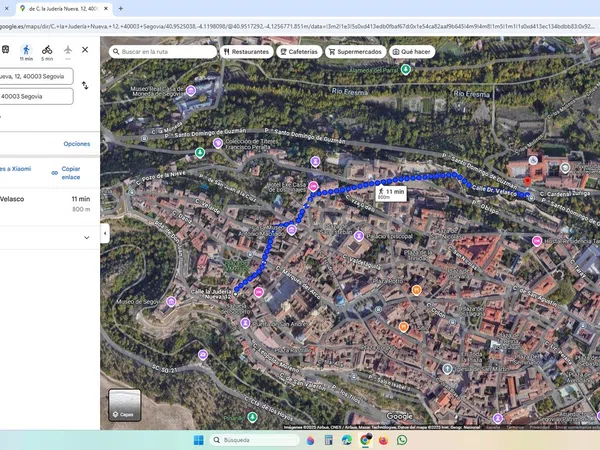
Task: Open a new browser tab
Action: point(121,8)
